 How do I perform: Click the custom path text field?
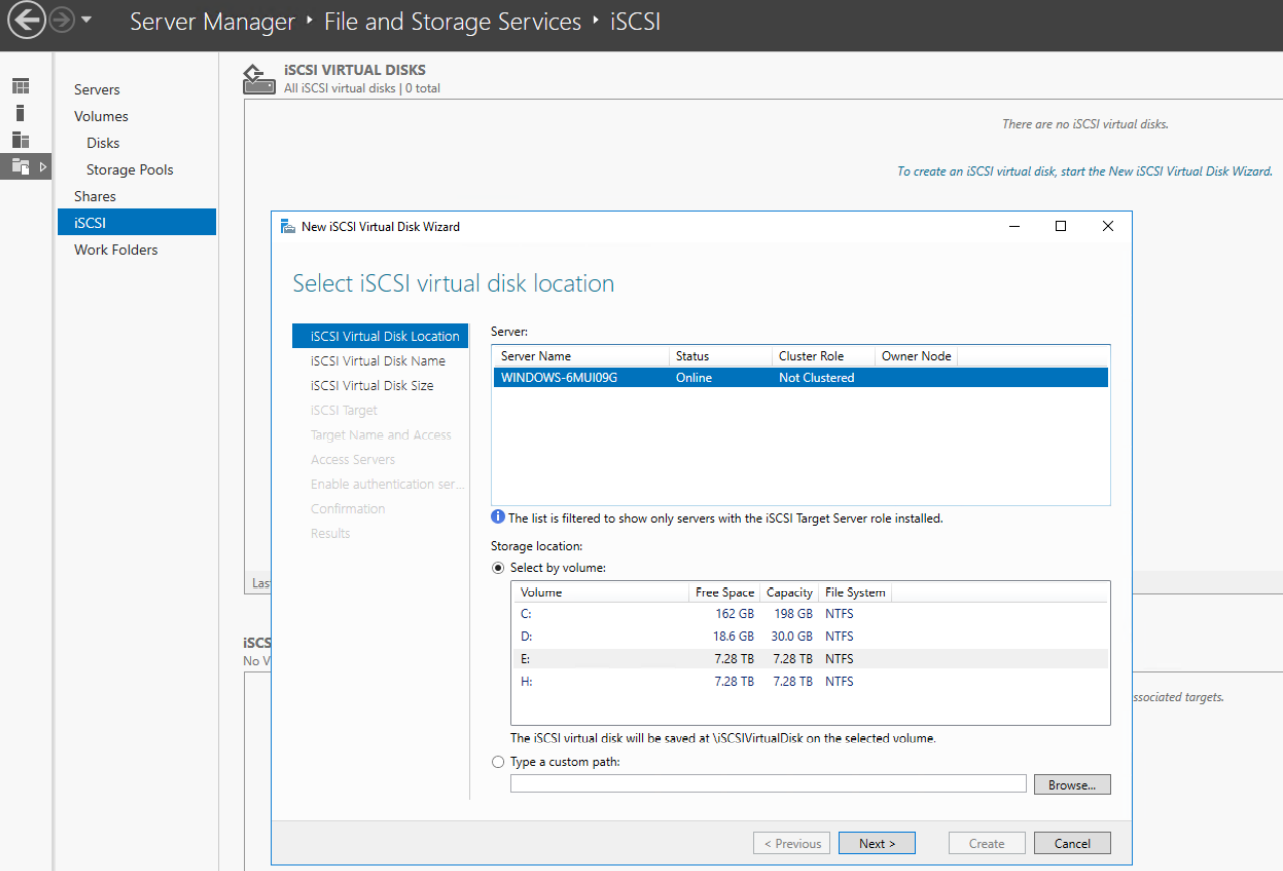[767, 784]
